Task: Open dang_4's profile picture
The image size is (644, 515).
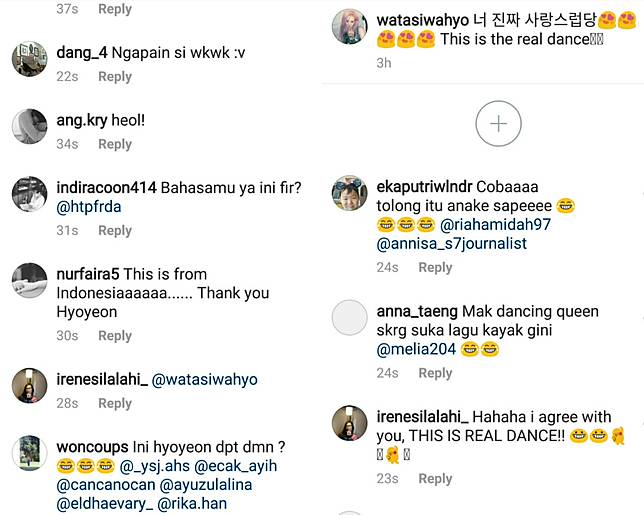Action: coord(30,60)
